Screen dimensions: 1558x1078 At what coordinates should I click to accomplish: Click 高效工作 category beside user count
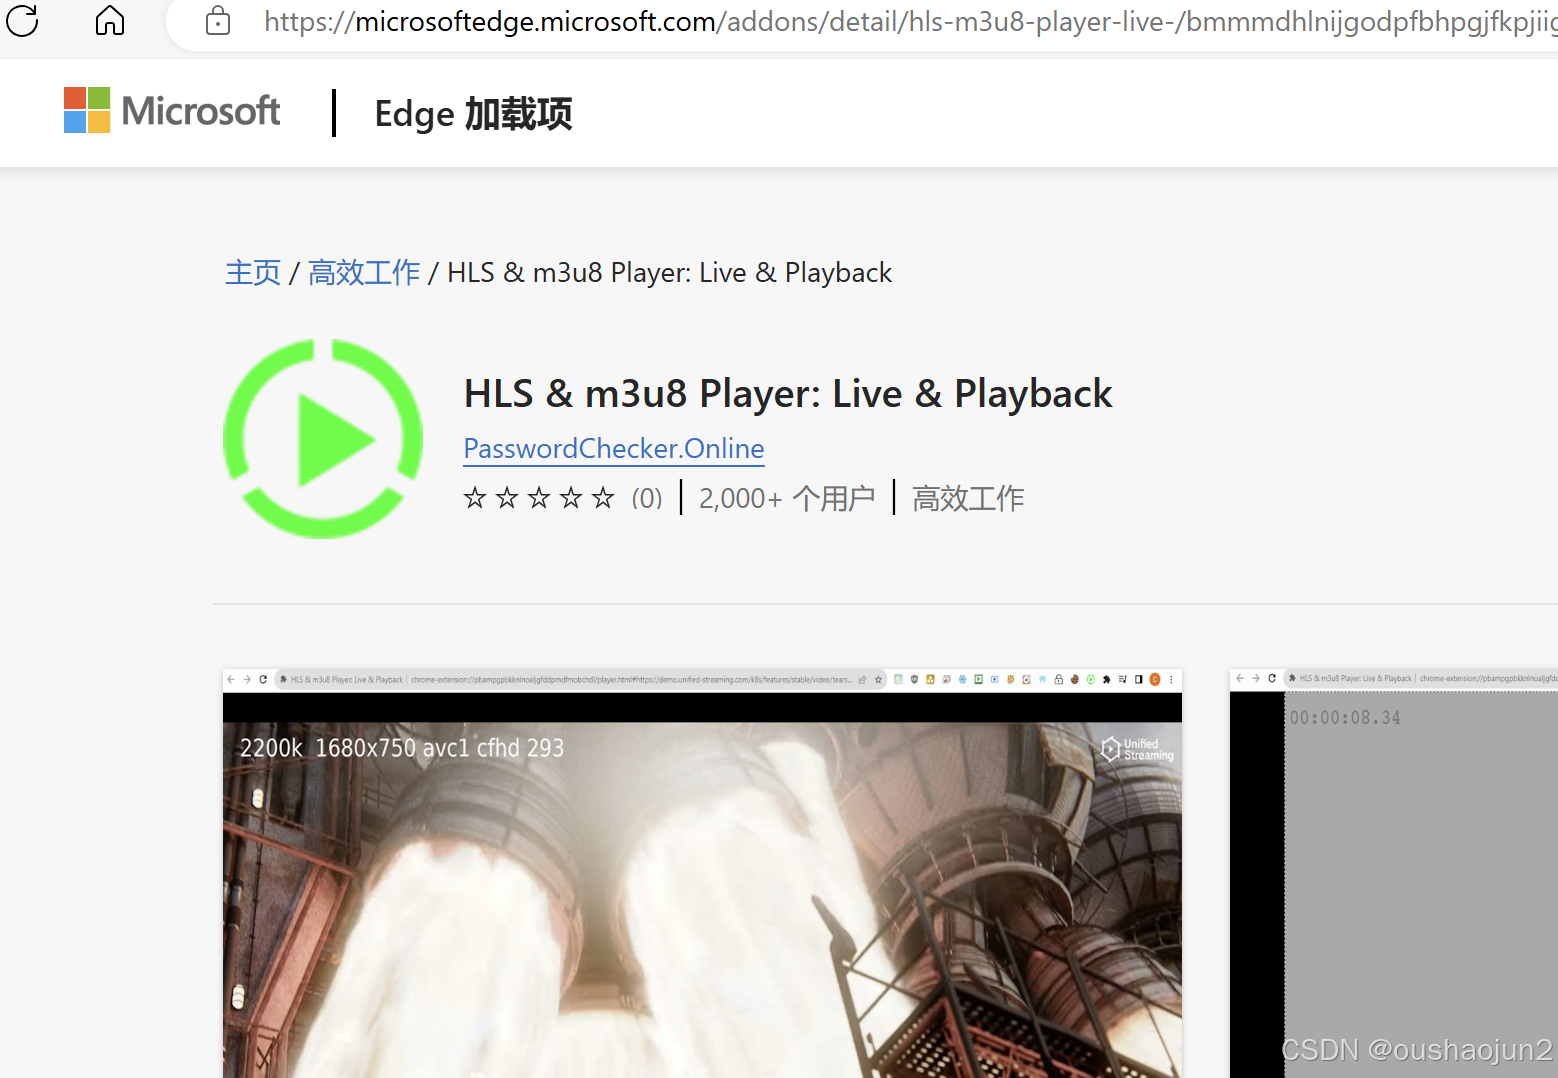tap(968, 498)
